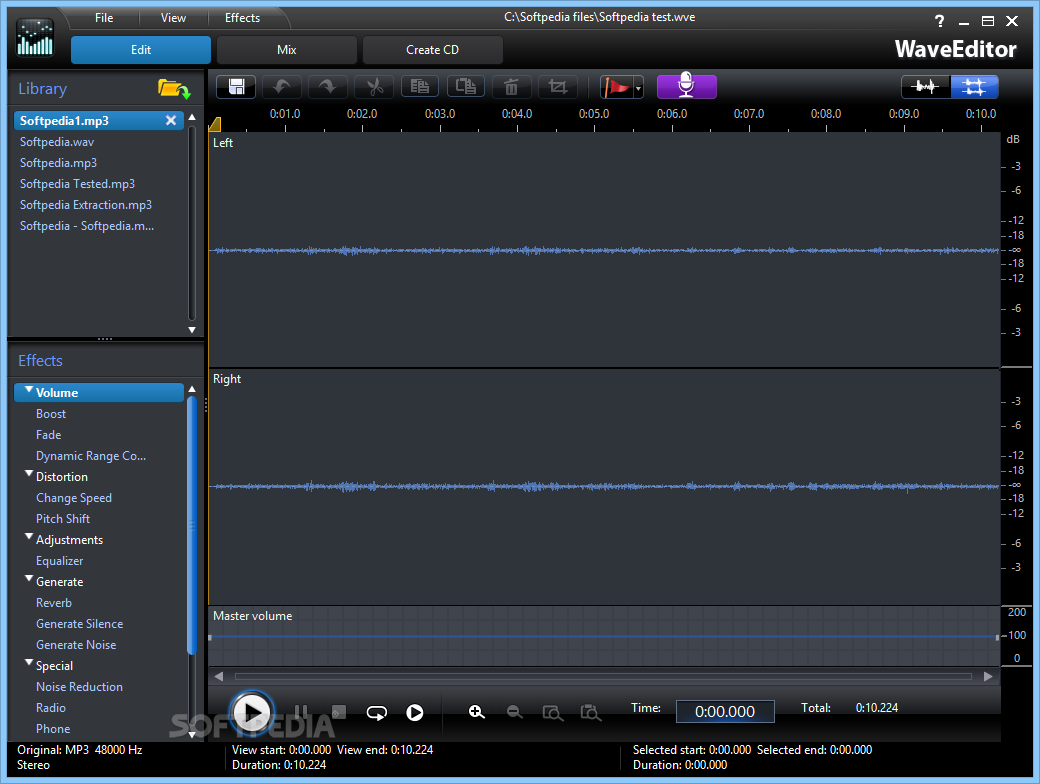
Task: Collapse the Volume effects group
Action: click(29, 391)
